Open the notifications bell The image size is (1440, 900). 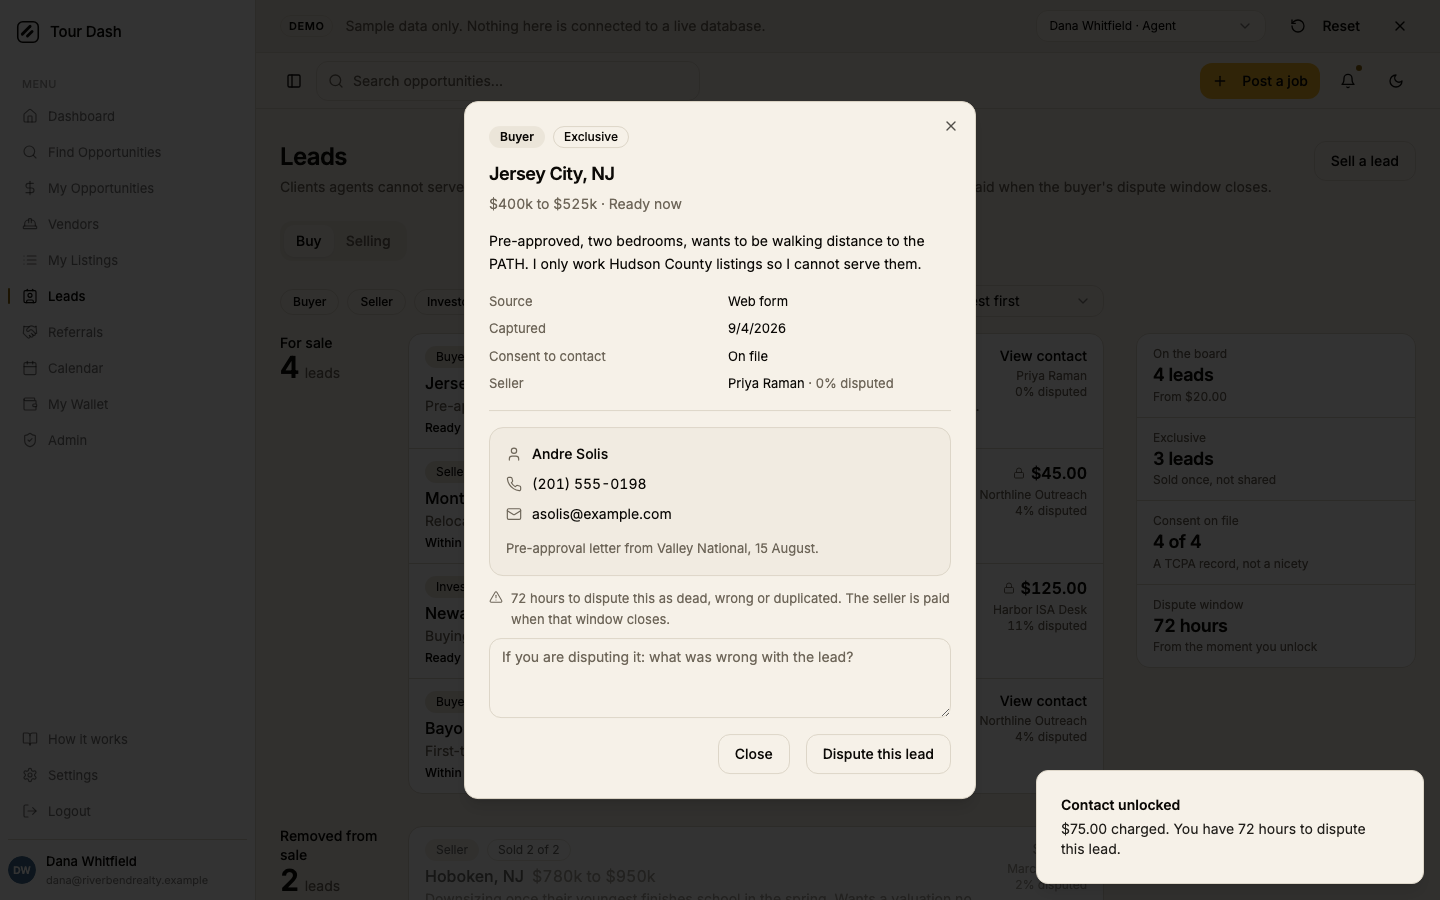click(1348, 81)
